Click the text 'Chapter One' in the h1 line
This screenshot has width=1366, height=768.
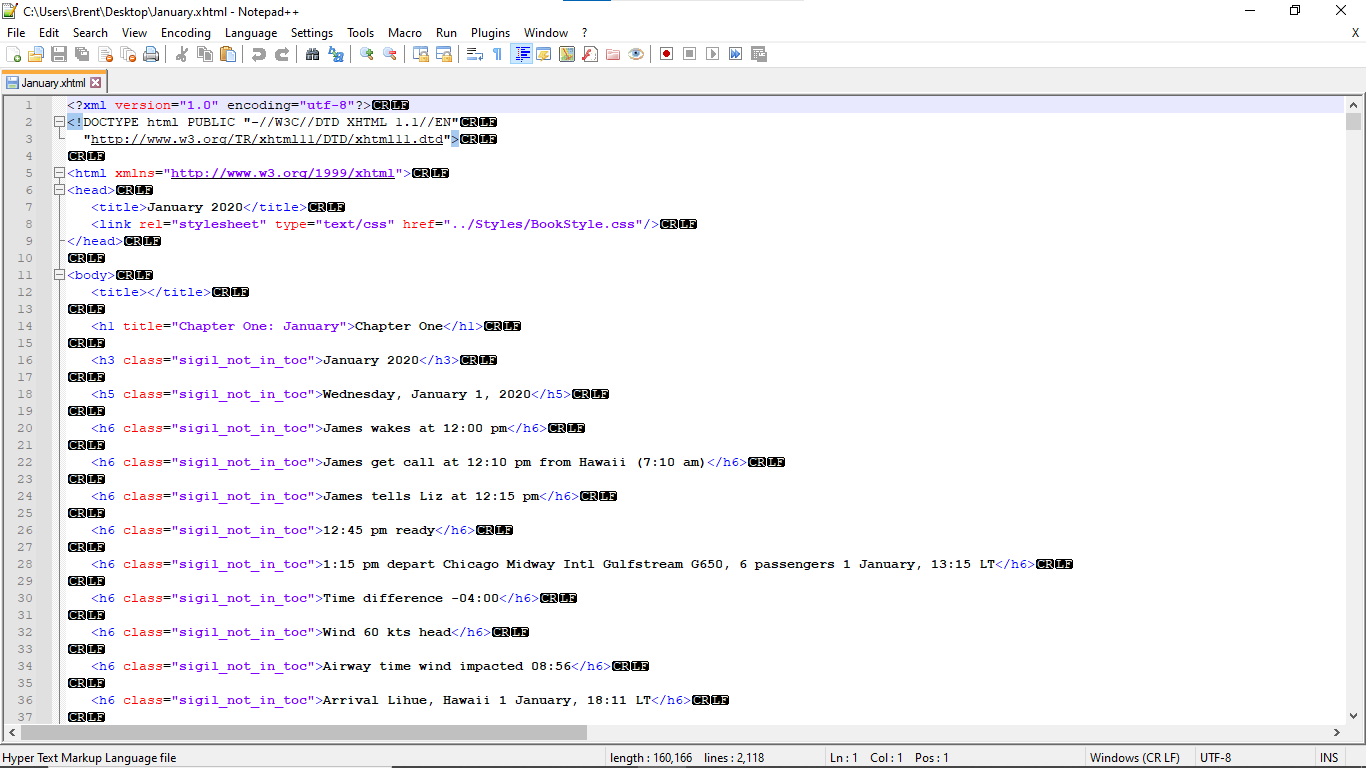pyautogui.click(x=399, y=326)
